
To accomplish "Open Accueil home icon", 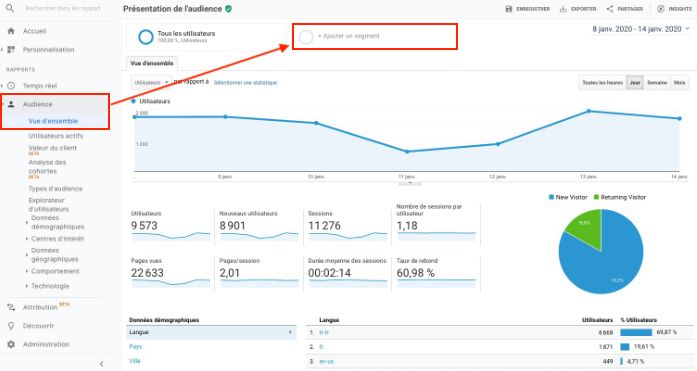I will pyautogui.click(x=11, y=31).
